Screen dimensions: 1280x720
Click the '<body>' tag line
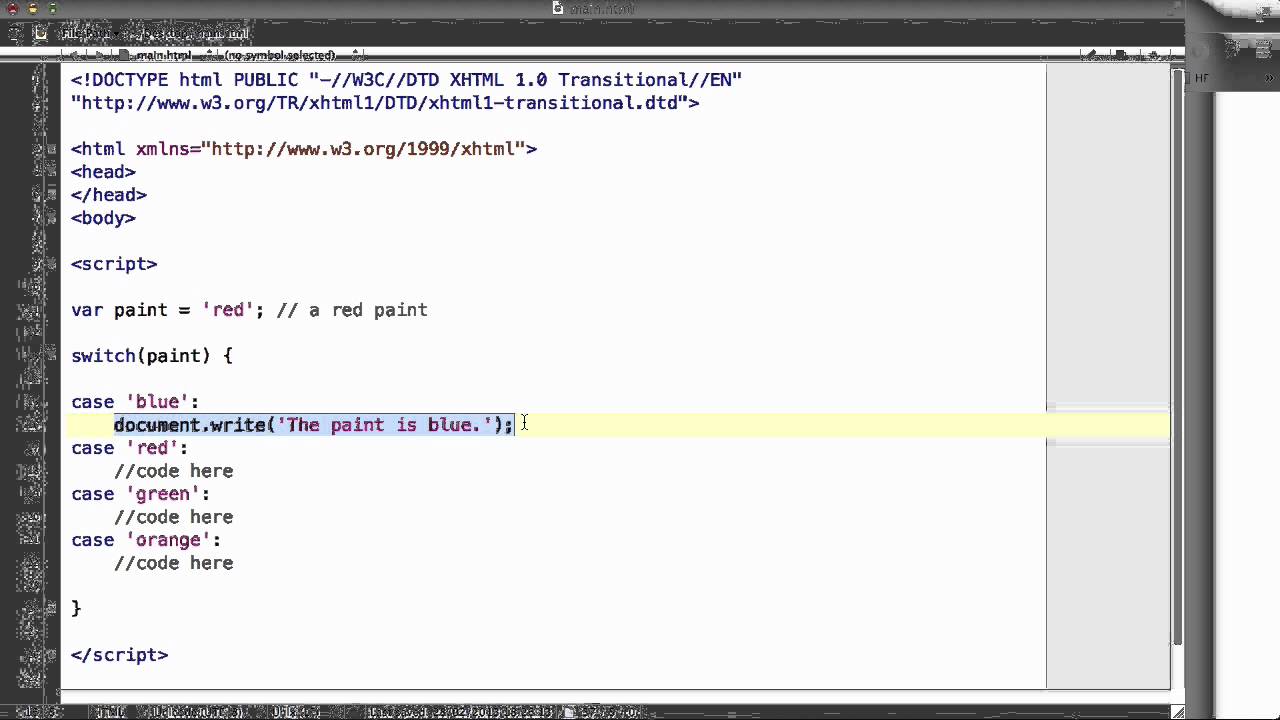click(x=103, y=218)
